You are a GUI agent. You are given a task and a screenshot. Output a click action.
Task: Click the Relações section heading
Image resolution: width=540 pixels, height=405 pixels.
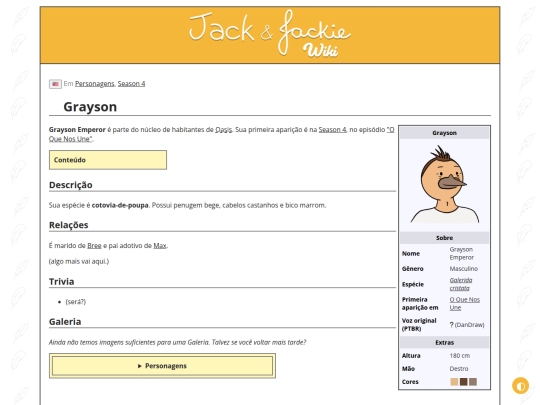(69, 225)
